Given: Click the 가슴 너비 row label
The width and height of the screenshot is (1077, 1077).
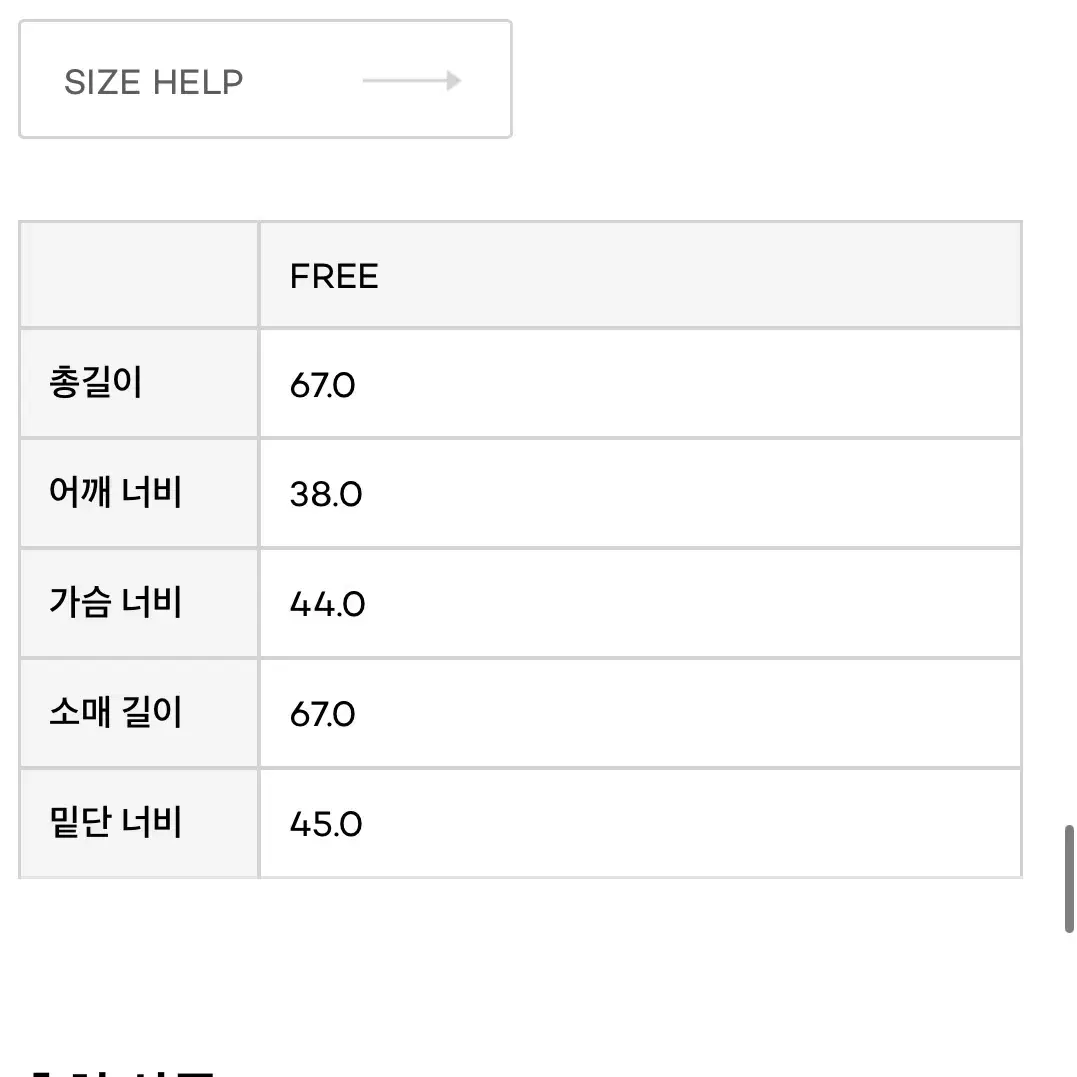Looking at the screenshot, I should click(115, 602).
